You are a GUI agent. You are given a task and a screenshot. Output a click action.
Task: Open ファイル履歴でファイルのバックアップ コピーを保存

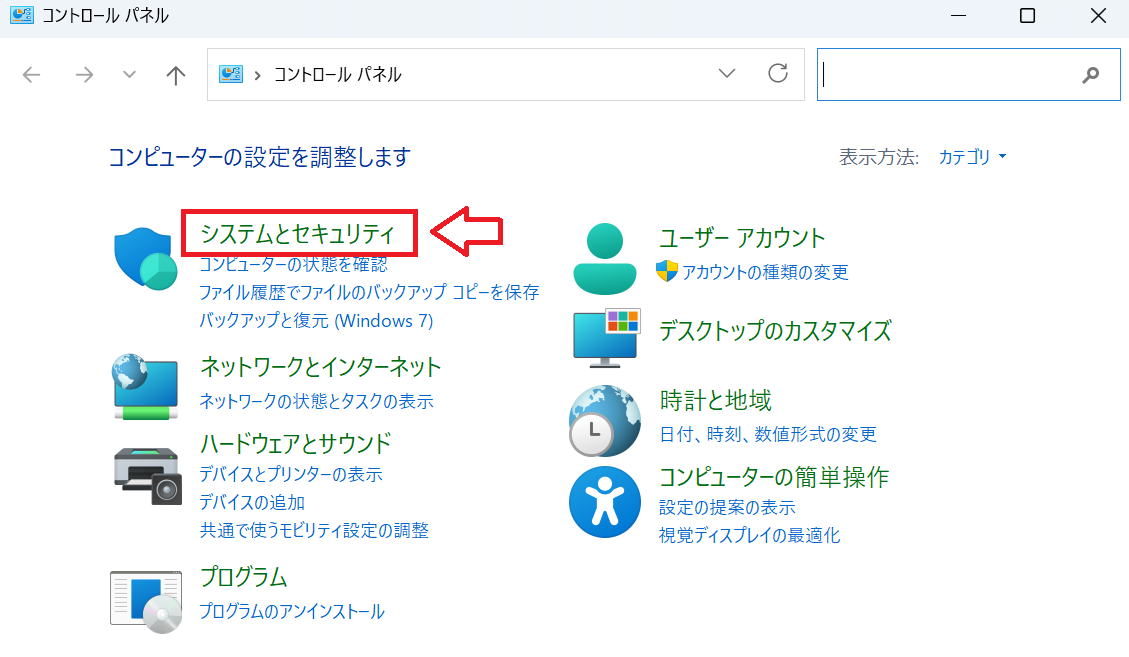pyautogui.click(x=369, y=292)
